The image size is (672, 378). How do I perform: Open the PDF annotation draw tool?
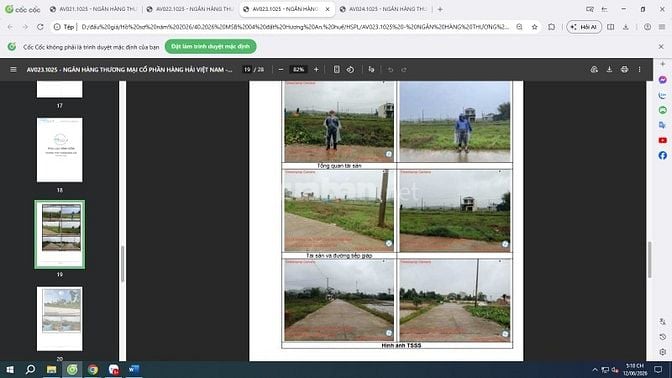(371, 69)
